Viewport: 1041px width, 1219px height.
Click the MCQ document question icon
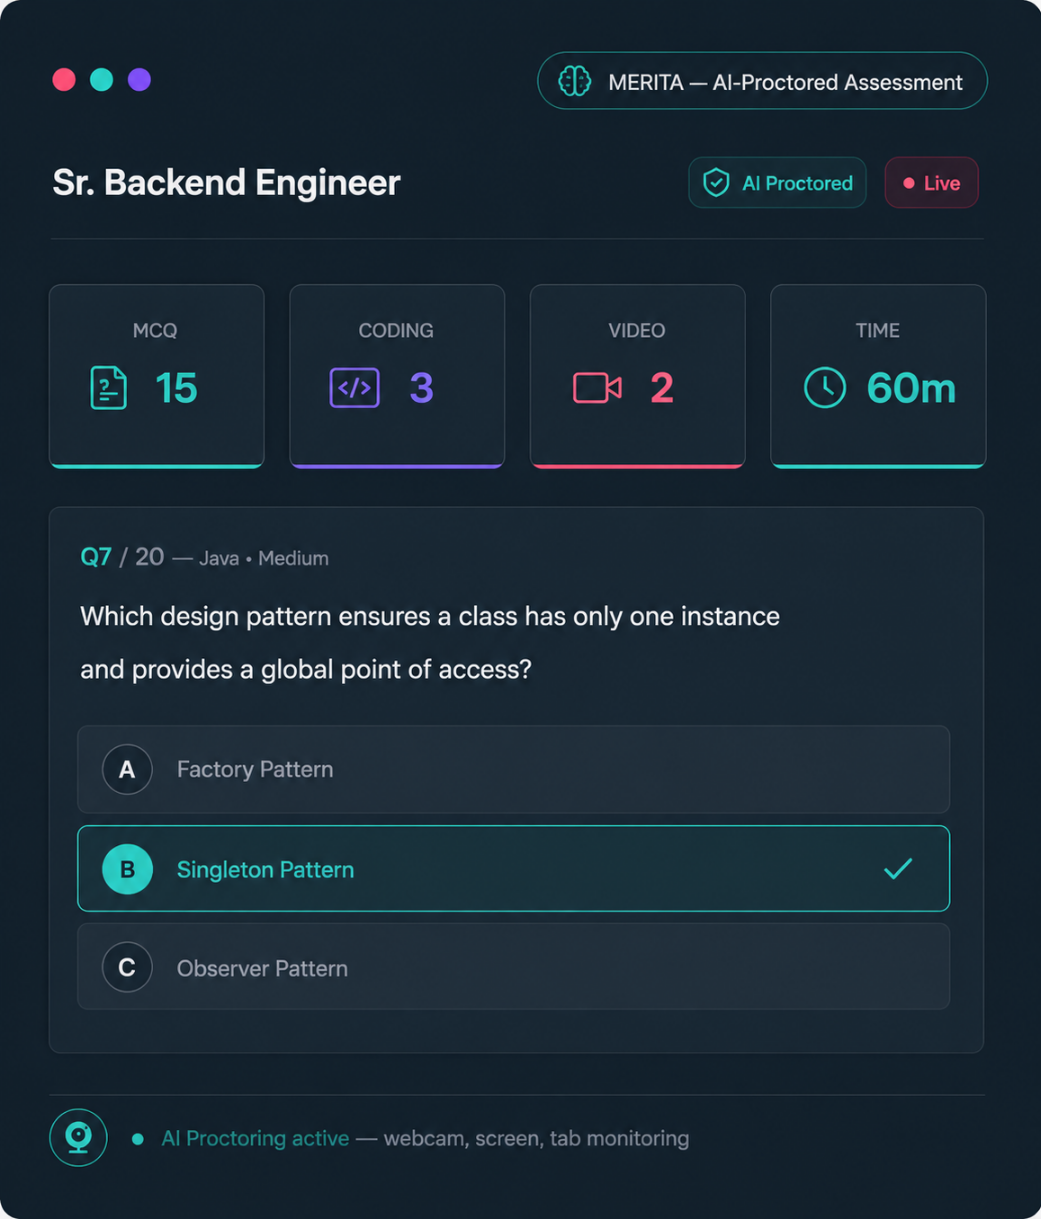pos(108,388)
